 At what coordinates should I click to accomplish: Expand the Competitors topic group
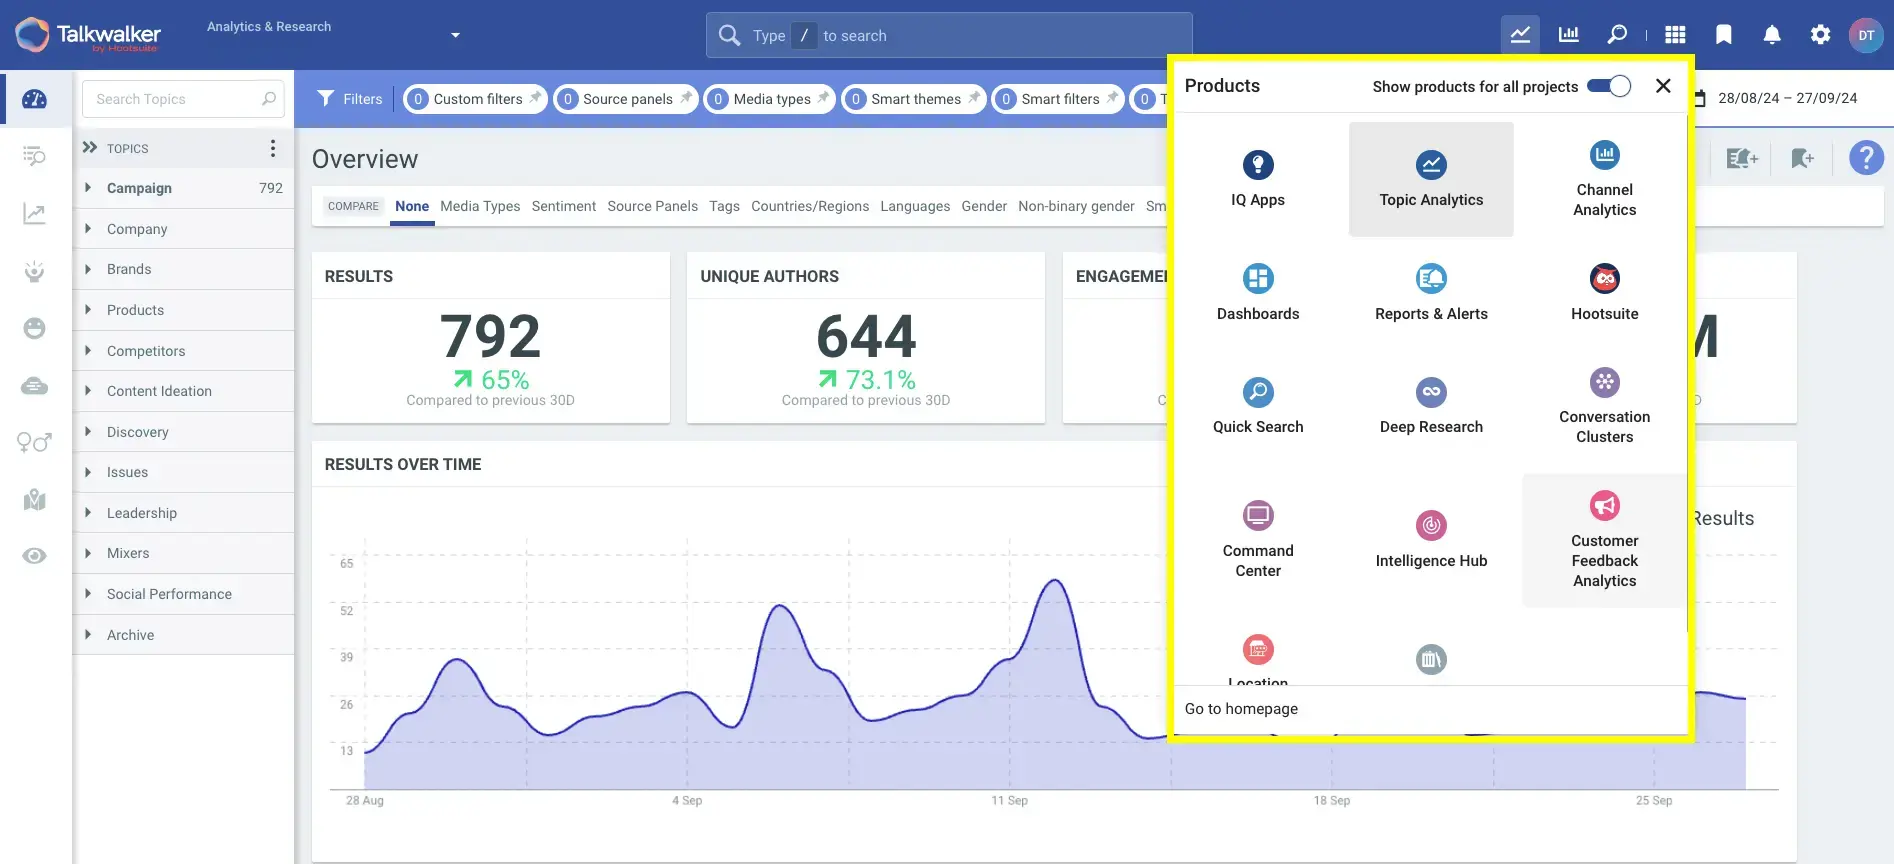(88, 351)
